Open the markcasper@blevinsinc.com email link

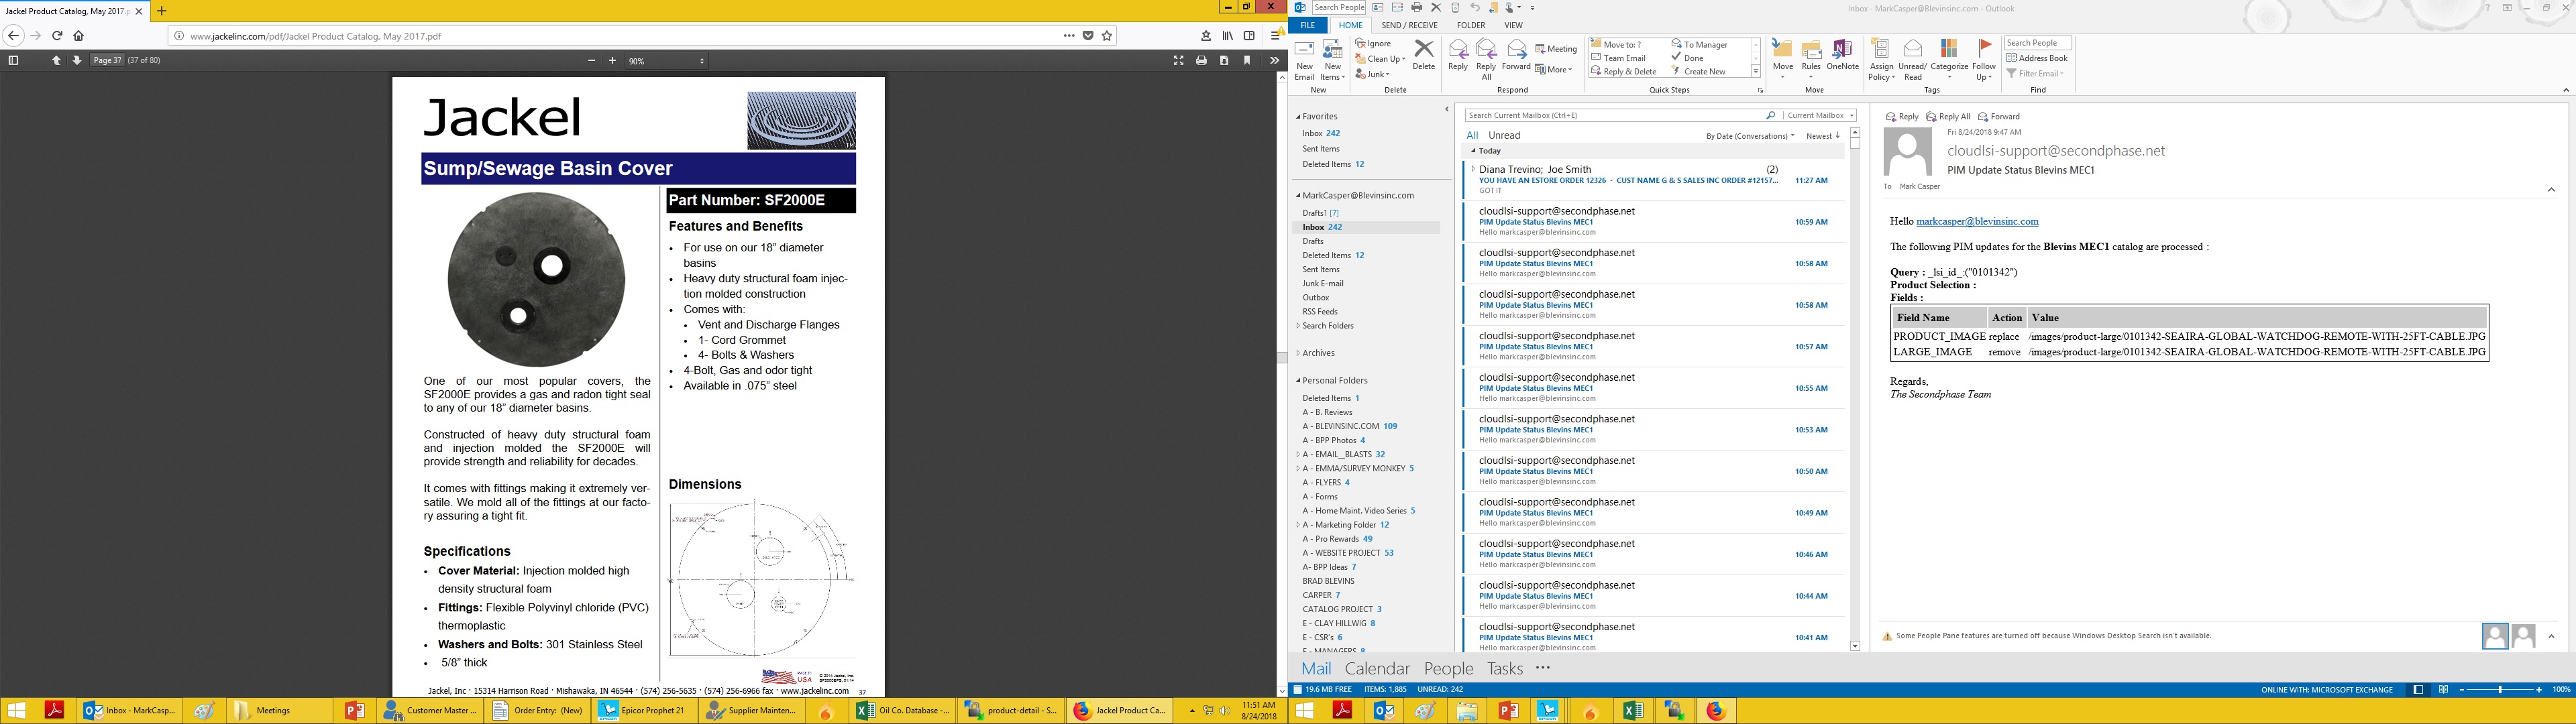click(1977, 221)
